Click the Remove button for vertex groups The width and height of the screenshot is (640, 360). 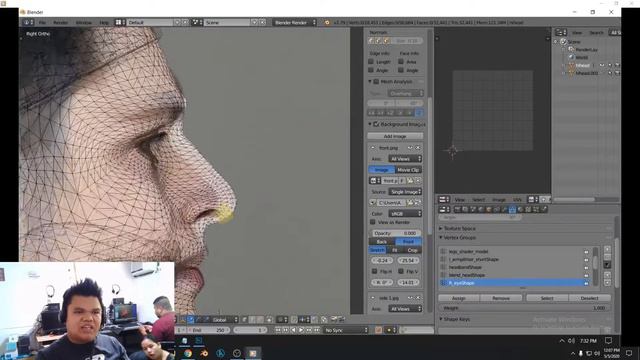coord(501,298)
